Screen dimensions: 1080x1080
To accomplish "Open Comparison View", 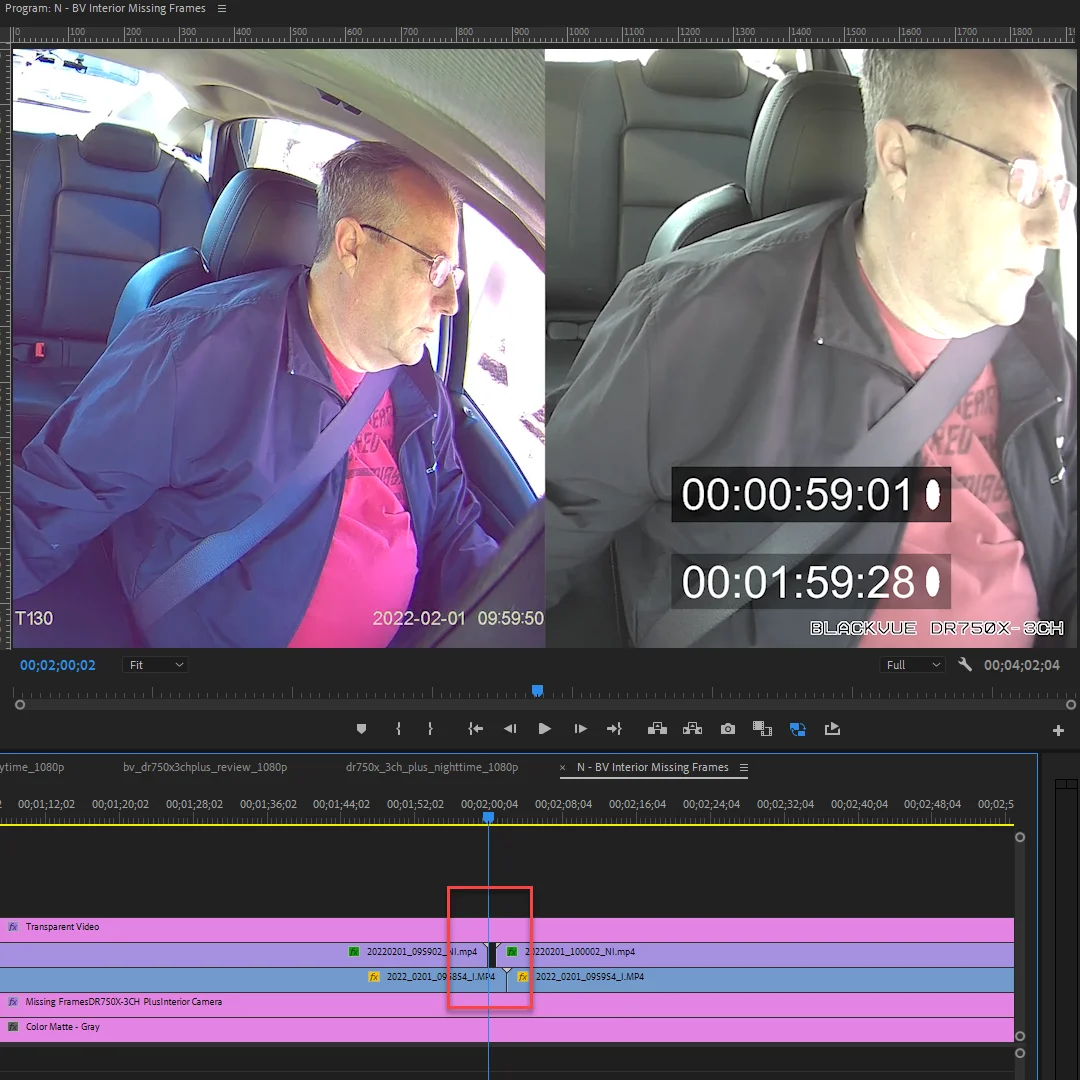I will click(x=762, y=729).
